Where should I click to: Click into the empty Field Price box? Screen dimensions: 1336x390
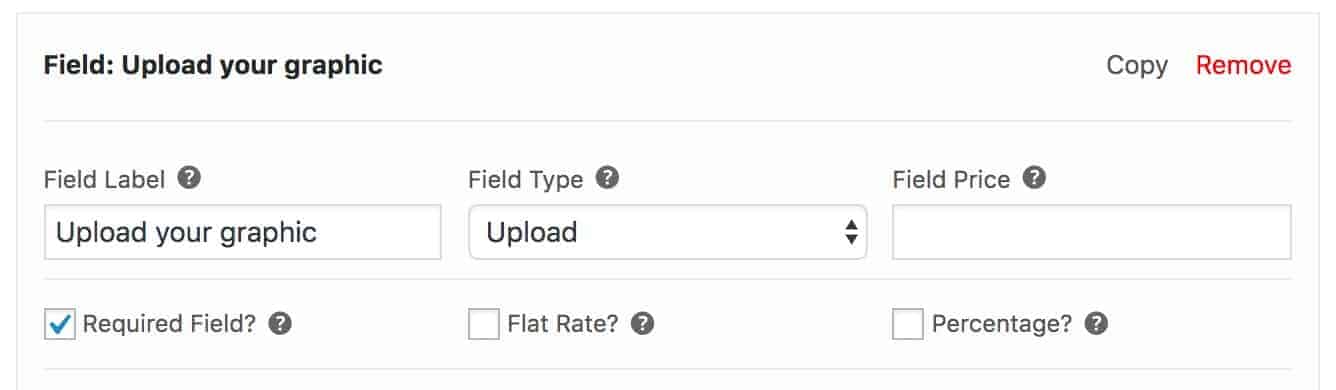click(x=1092, y=232)
